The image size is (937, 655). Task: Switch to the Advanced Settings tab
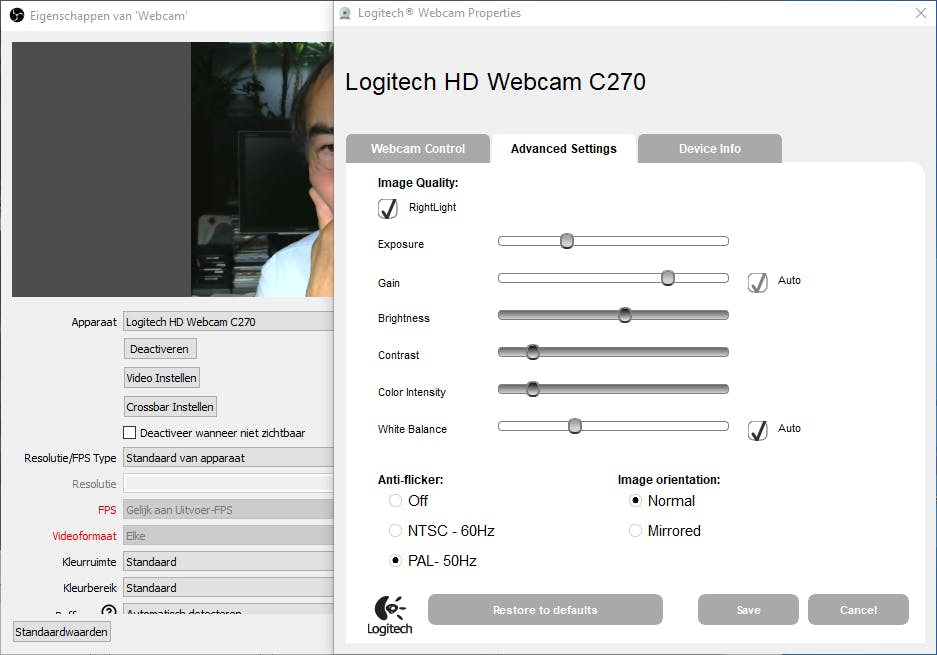[564, 149]
